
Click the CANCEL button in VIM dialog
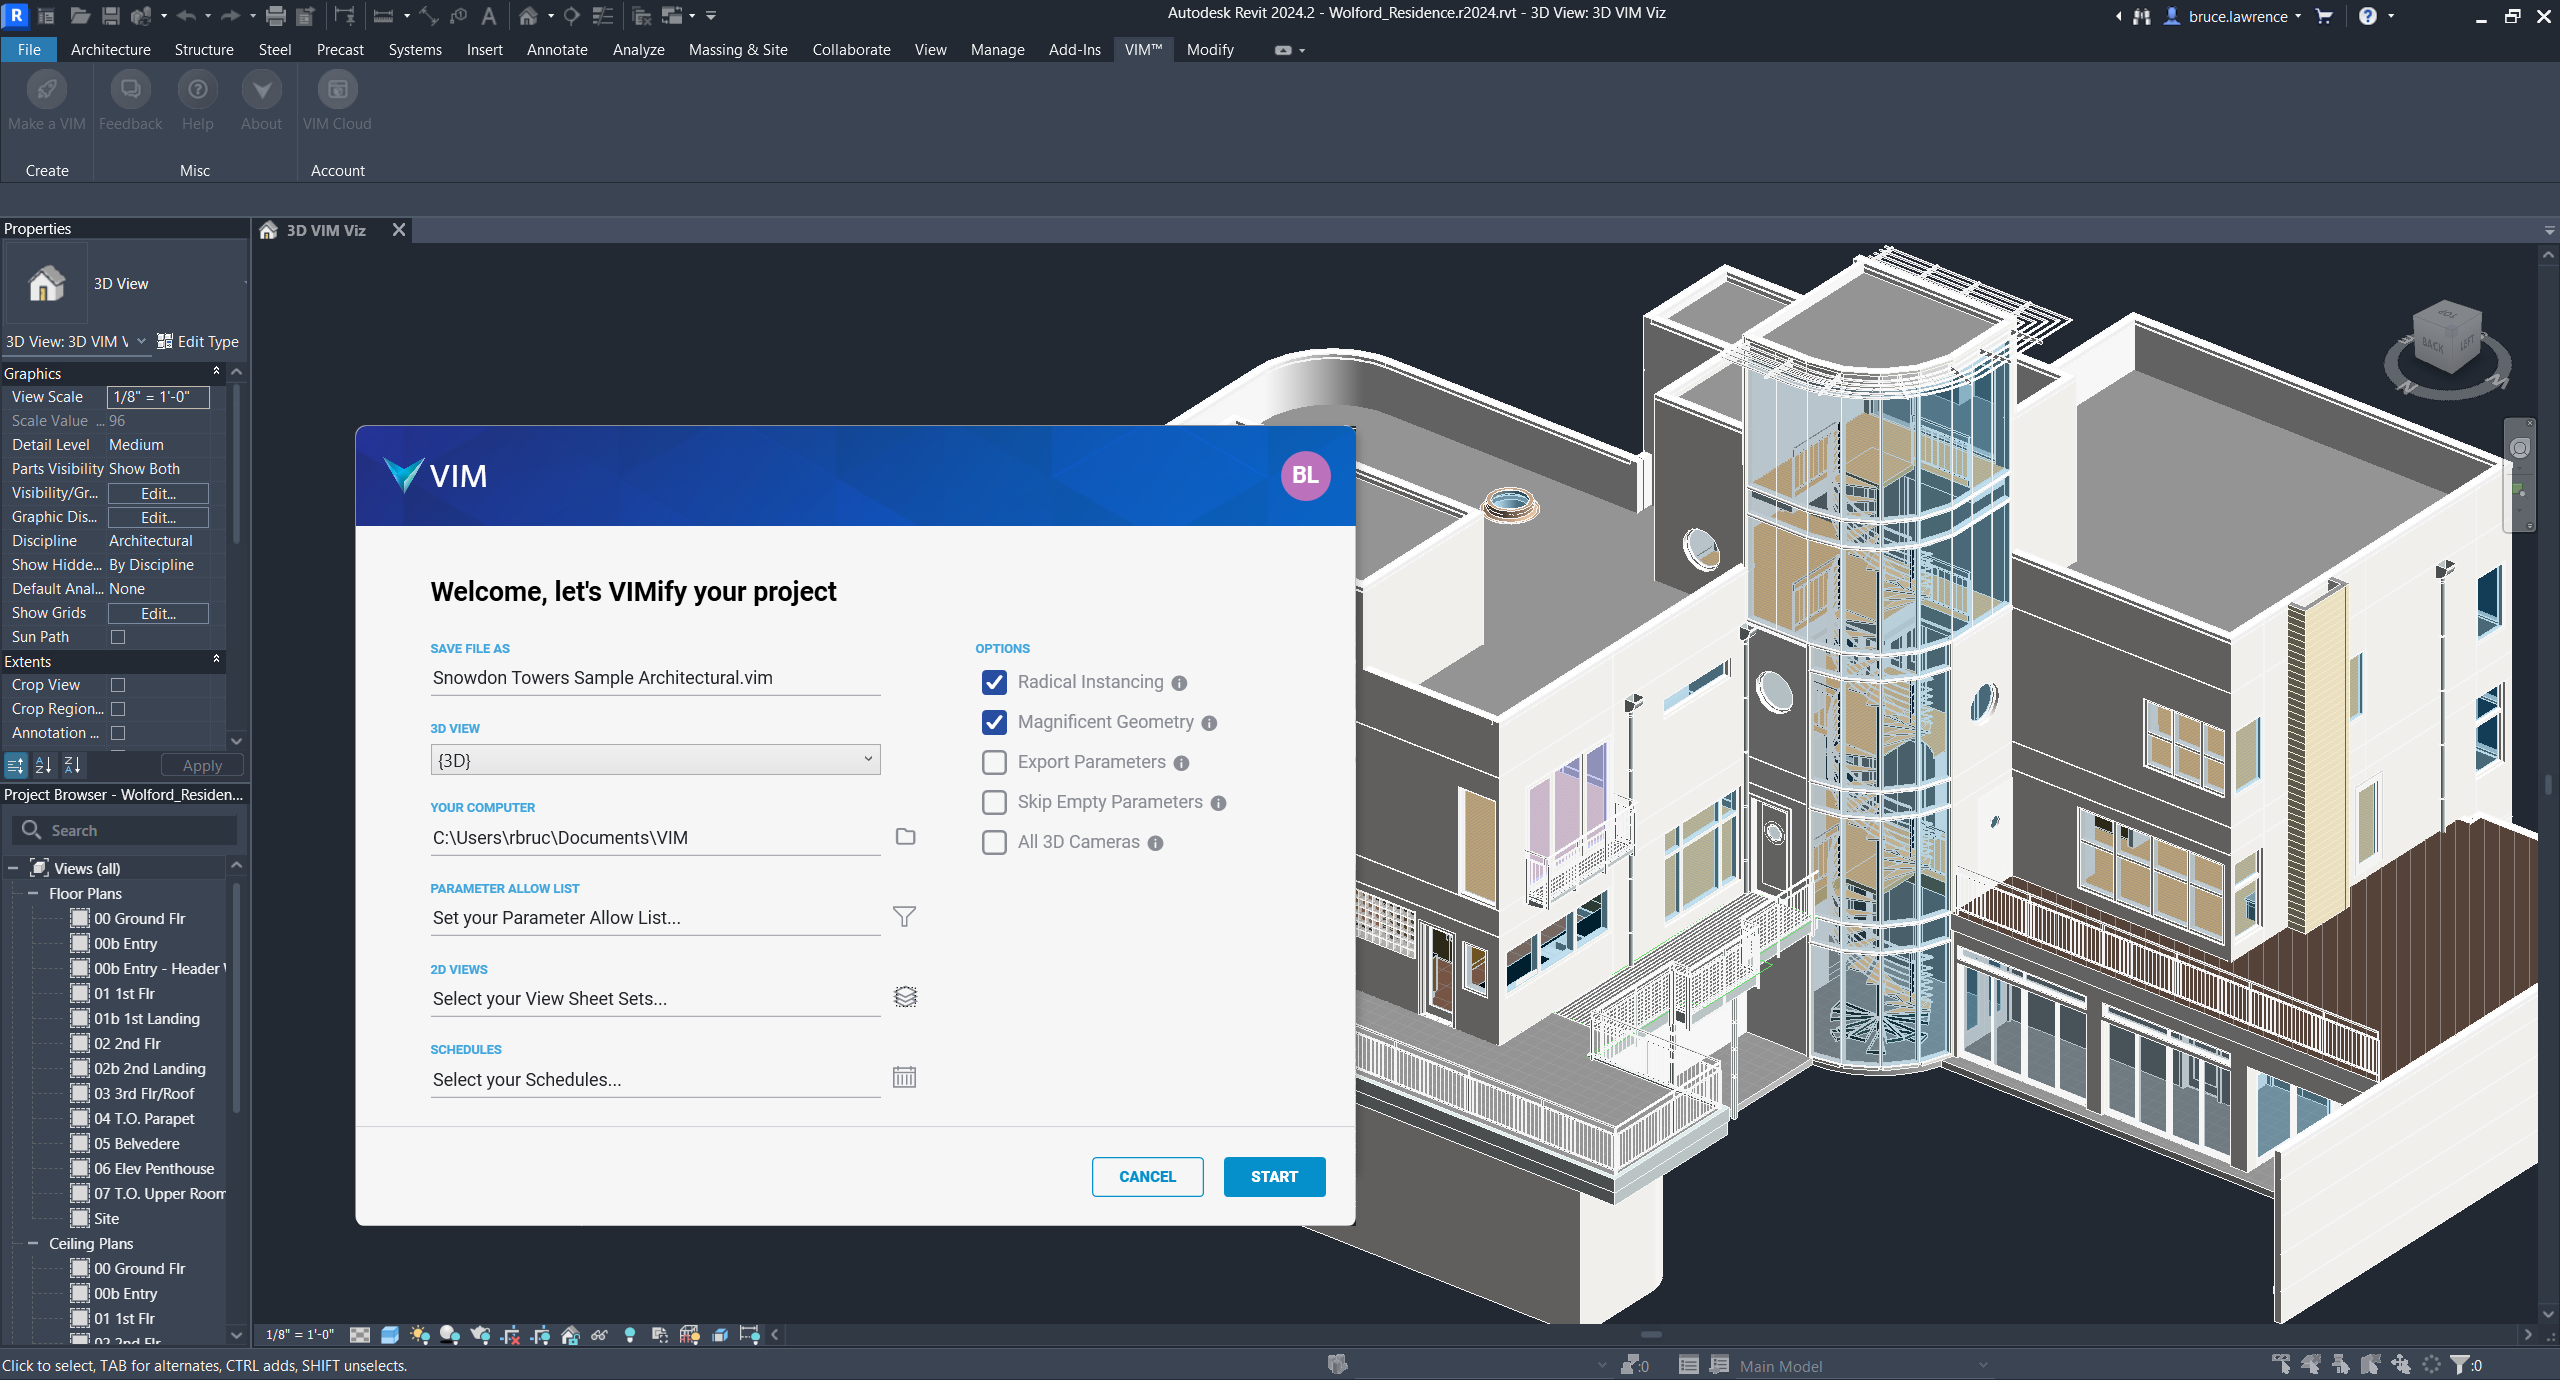(1147, 1177)
